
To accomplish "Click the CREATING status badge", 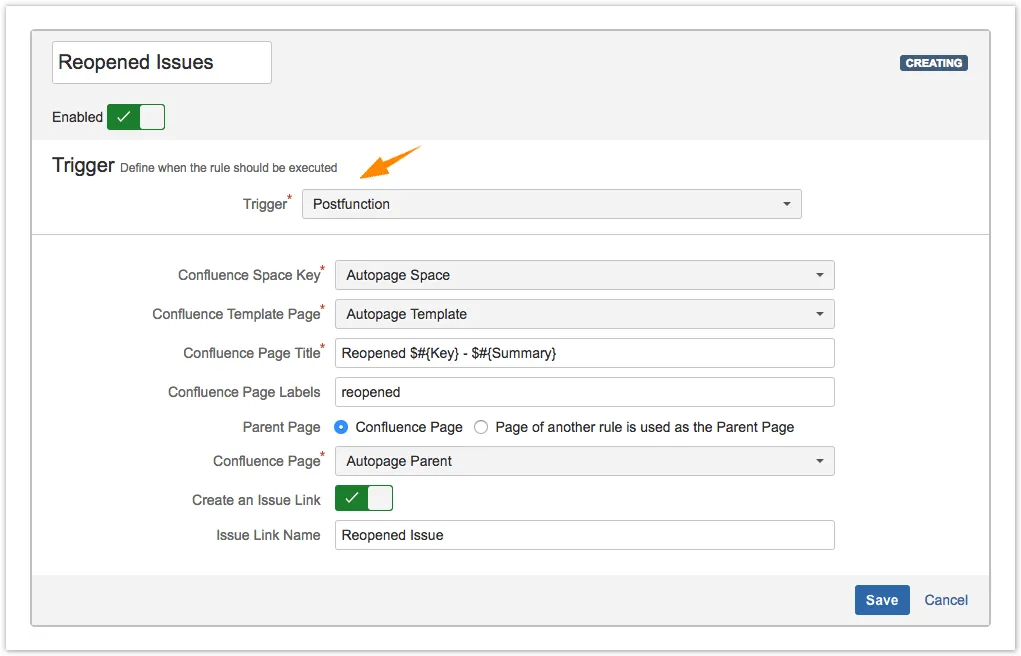I will point(933,63).
